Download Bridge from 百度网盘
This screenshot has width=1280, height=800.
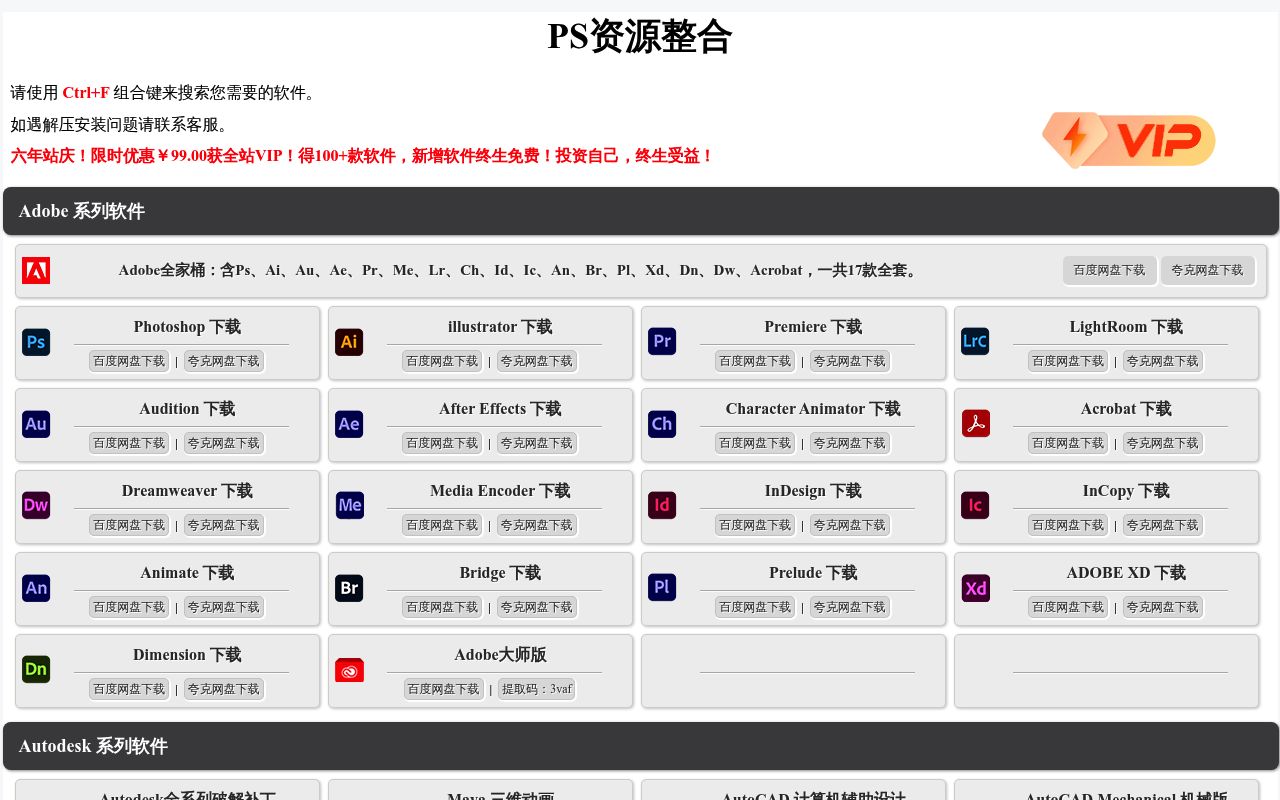(442, 607)
